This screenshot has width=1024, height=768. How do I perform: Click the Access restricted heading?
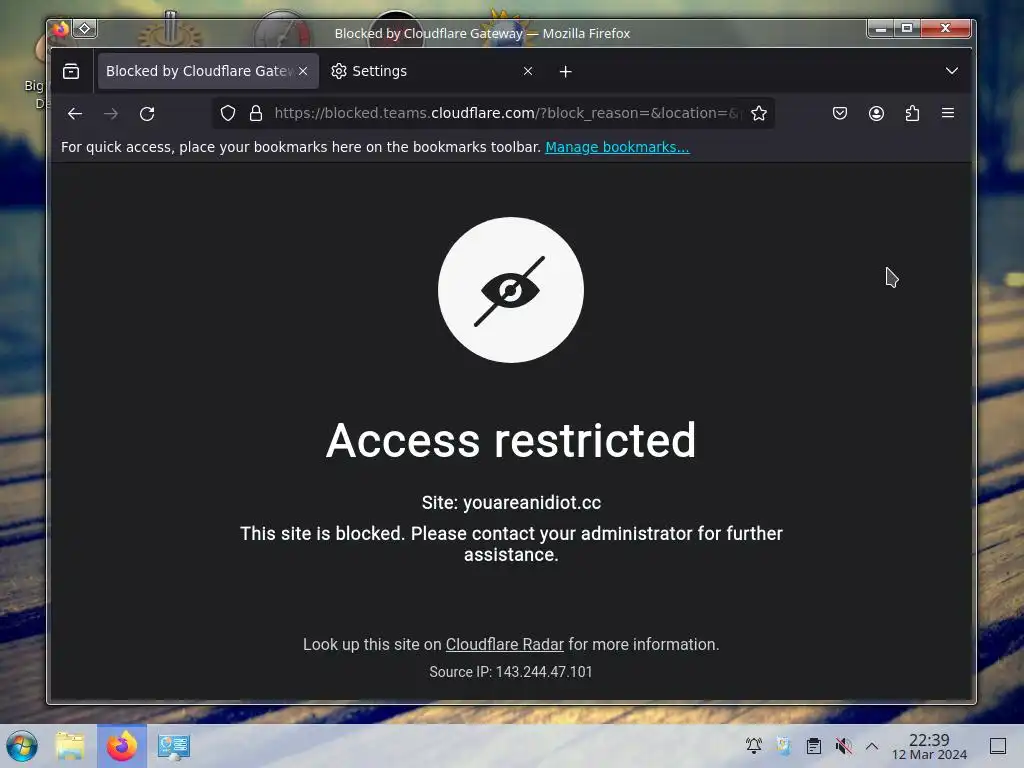tap(511, 441)
